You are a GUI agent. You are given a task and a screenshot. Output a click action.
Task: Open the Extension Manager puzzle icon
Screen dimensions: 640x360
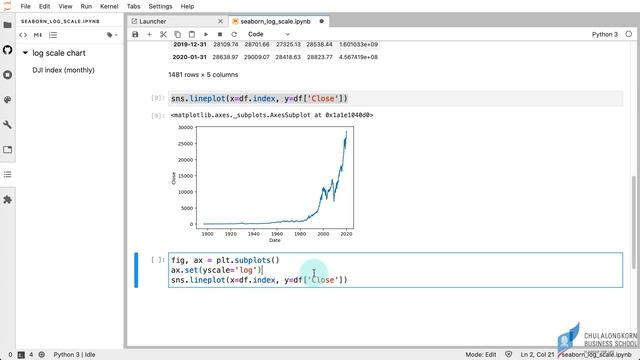tap(7, 200)
